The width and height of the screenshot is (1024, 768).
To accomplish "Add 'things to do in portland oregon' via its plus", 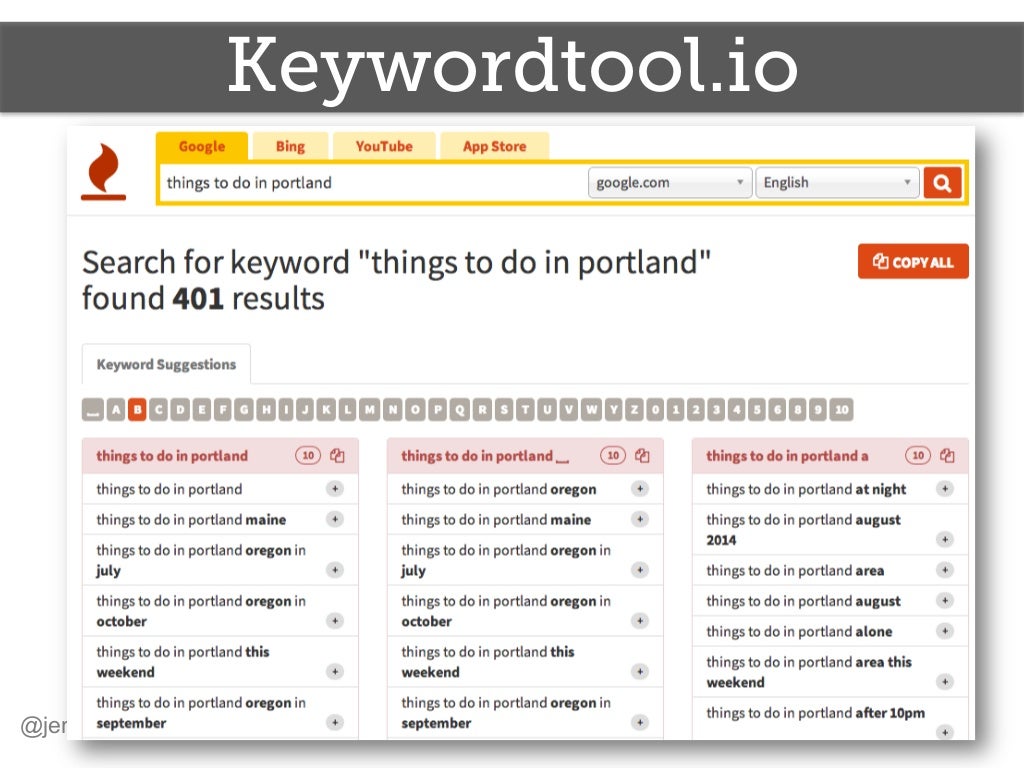I will 640,488.
